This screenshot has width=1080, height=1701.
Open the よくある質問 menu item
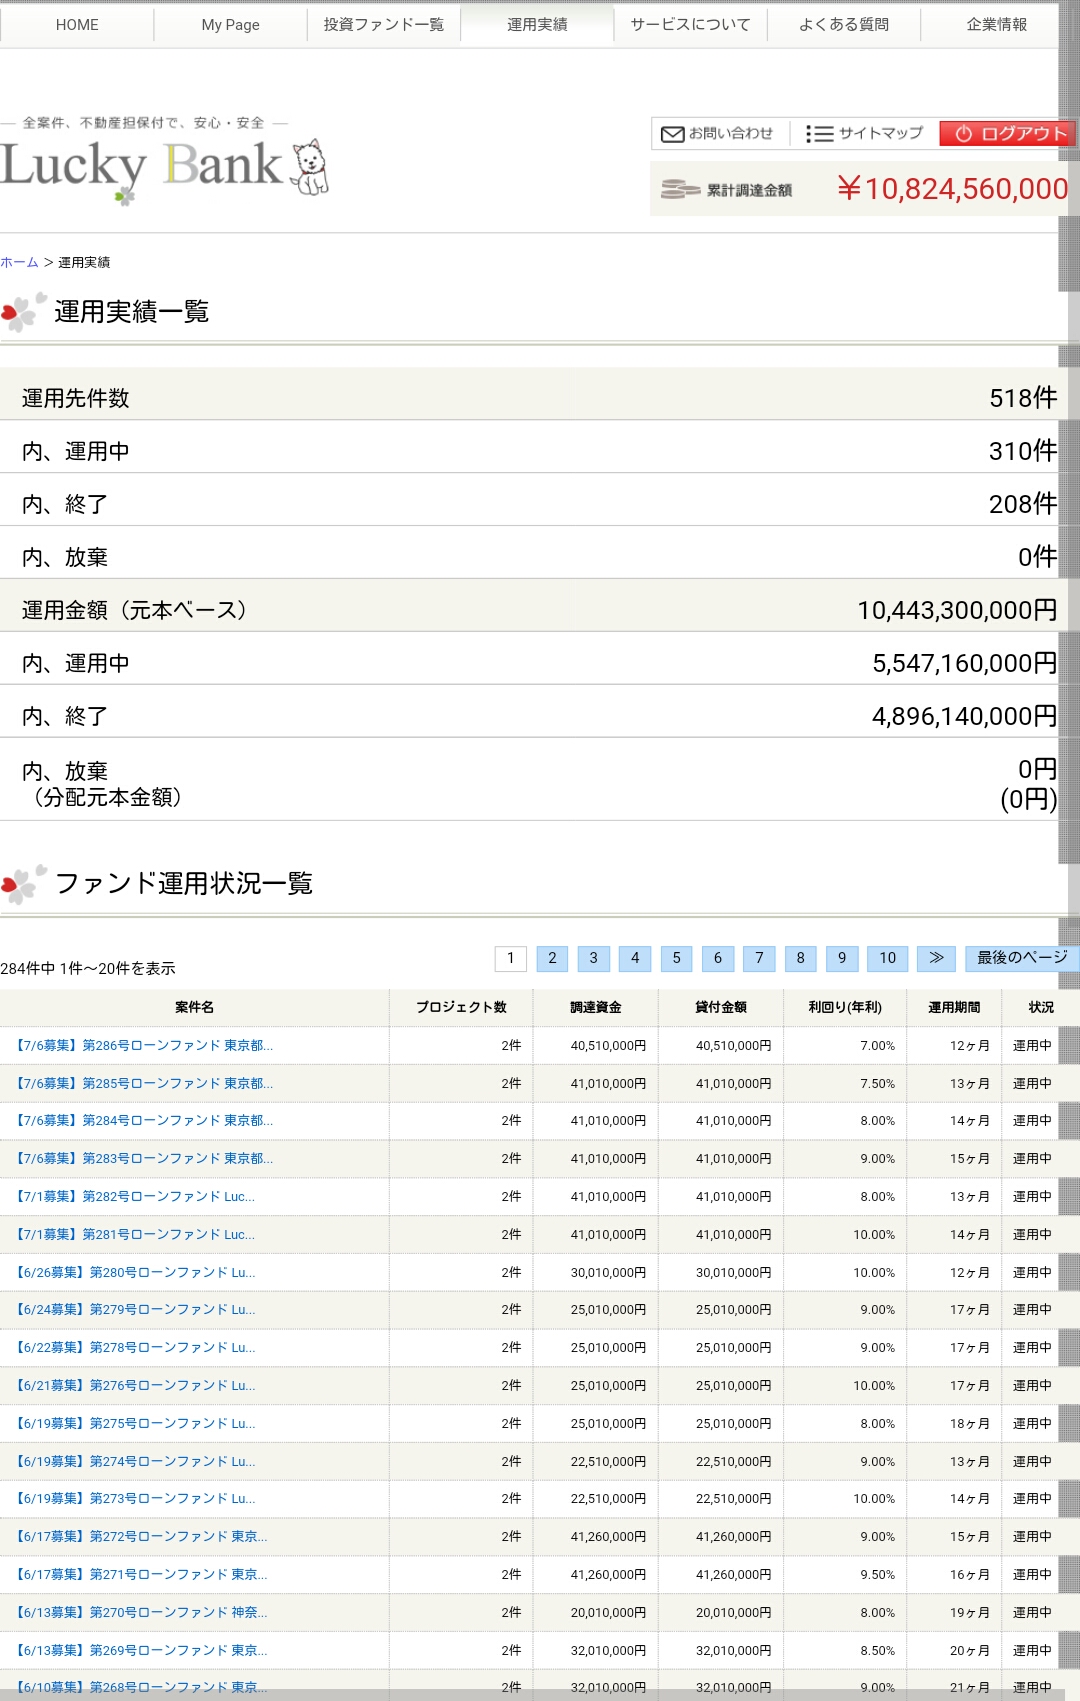pos(844,25)
